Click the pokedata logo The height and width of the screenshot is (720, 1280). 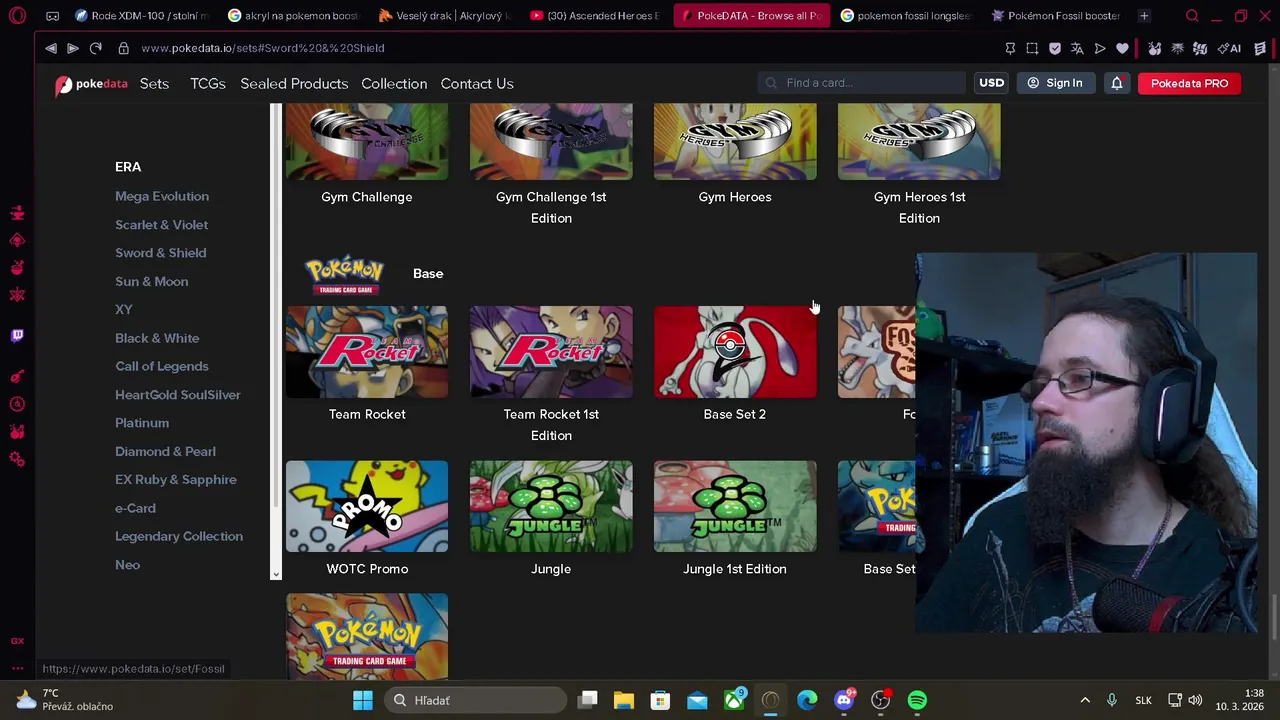pos(92,84)
